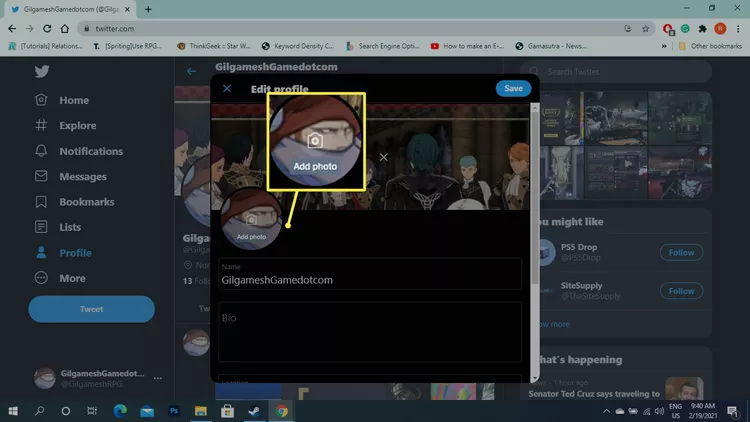Open the SiteSupply profile name
The width and height of the screenshot is (750, 422).
581,286
